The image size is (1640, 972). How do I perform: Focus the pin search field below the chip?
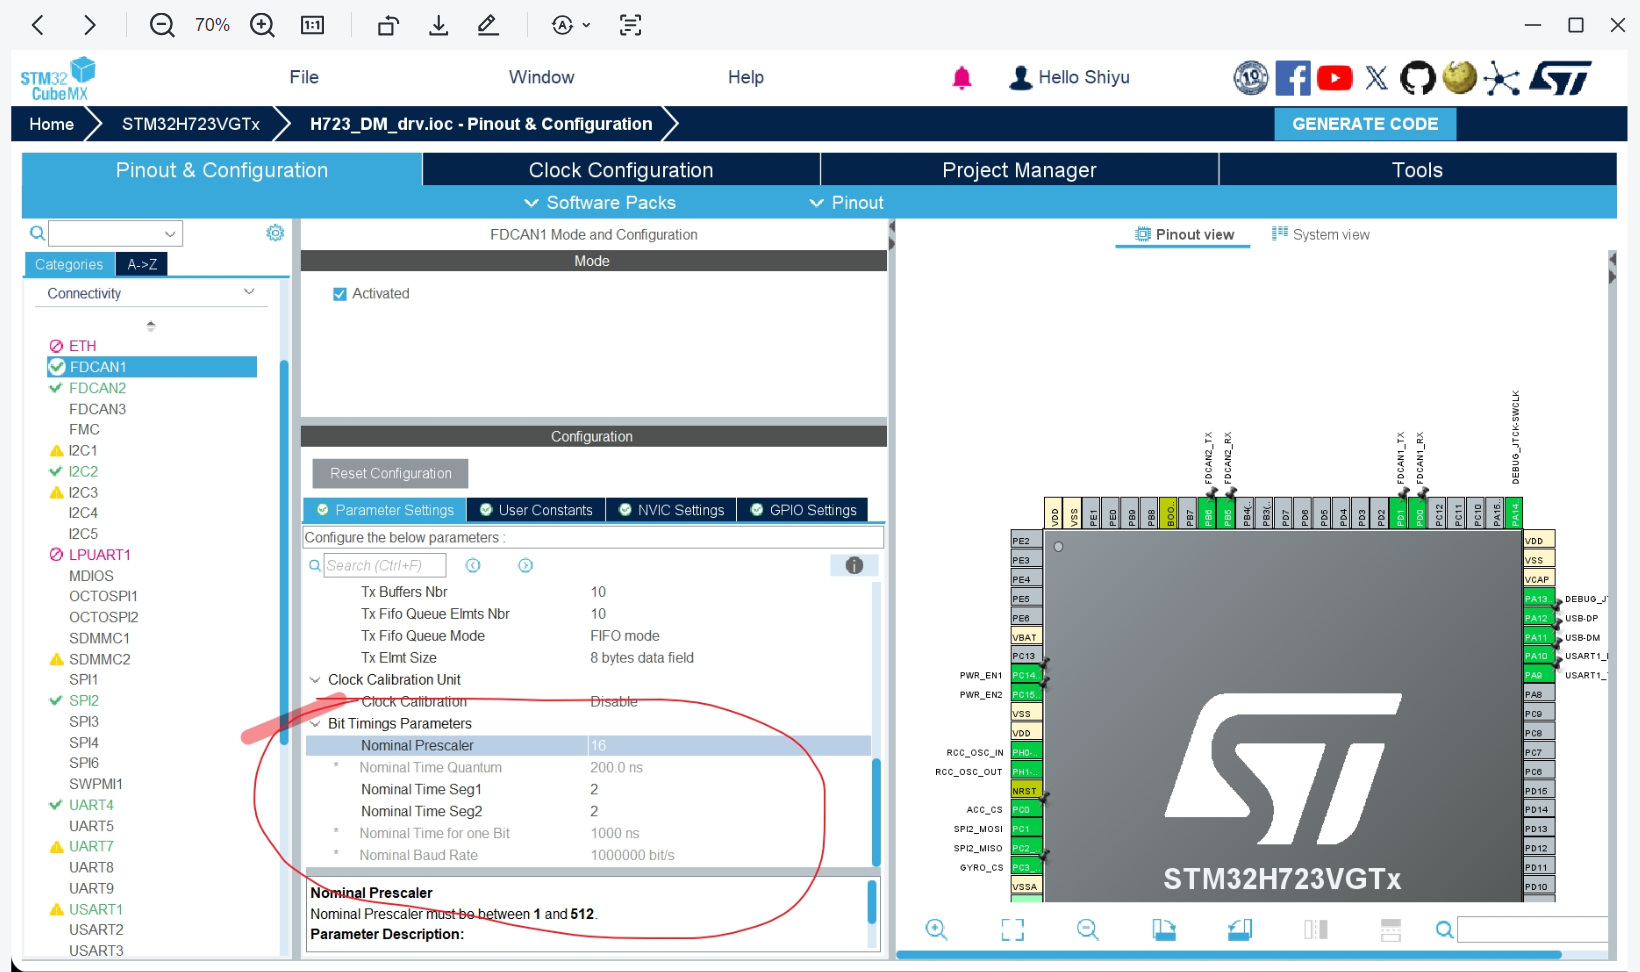[1532, 930]
